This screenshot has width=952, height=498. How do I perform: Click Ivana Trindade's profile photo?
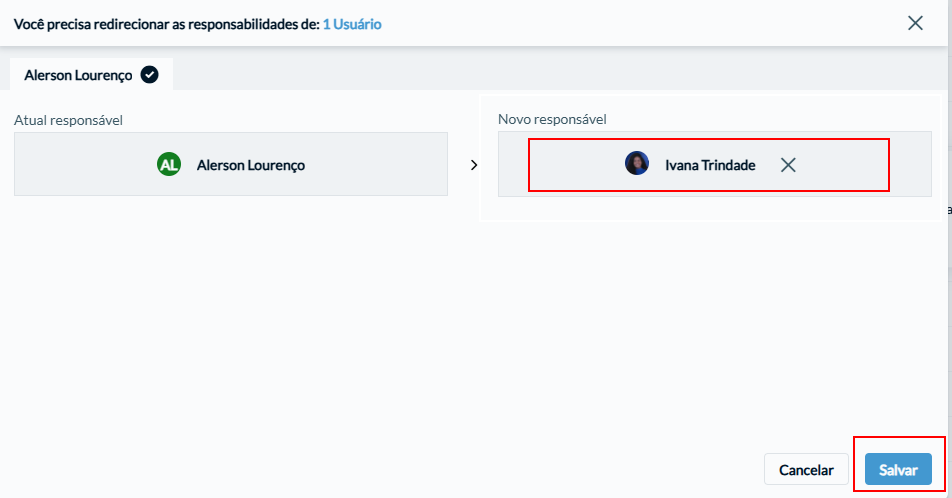point(637,163)
